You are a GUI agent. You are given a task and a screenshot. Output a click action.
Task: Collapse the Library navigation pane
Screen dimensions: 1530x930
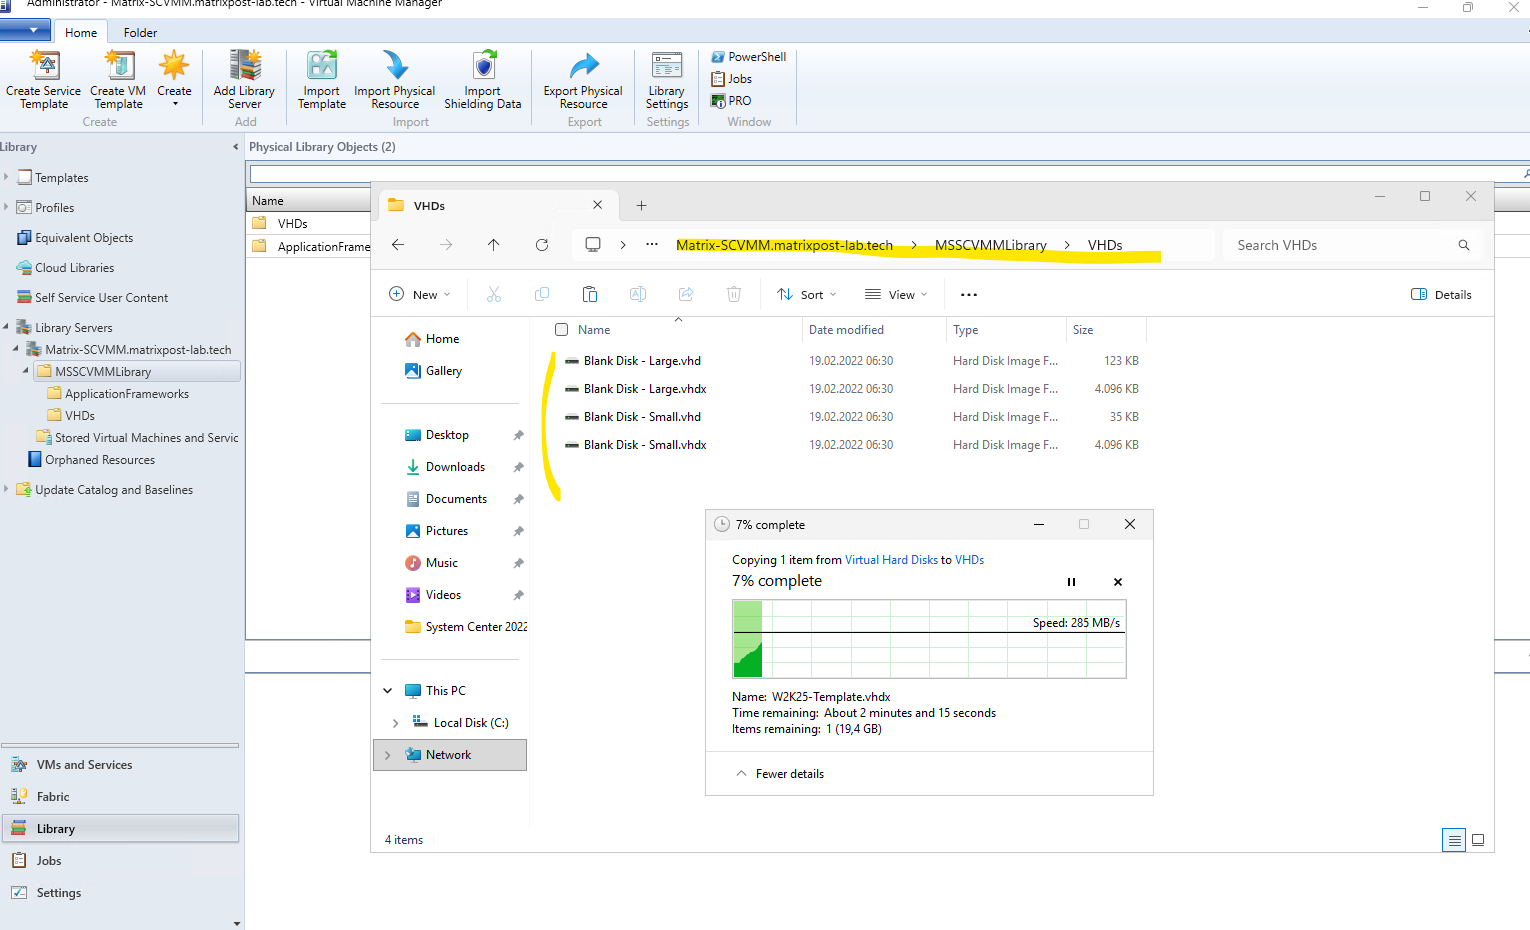pyautogui.click(x=236, y=147)
